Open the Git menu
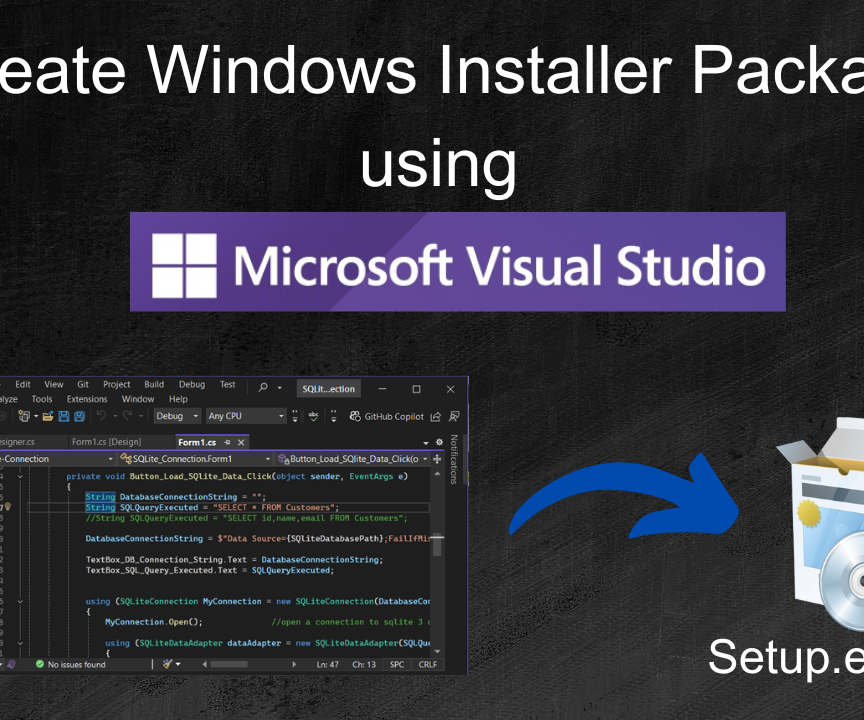Image resolution: width=864 pixels, height=720 pixels. (x=83, y=385)
